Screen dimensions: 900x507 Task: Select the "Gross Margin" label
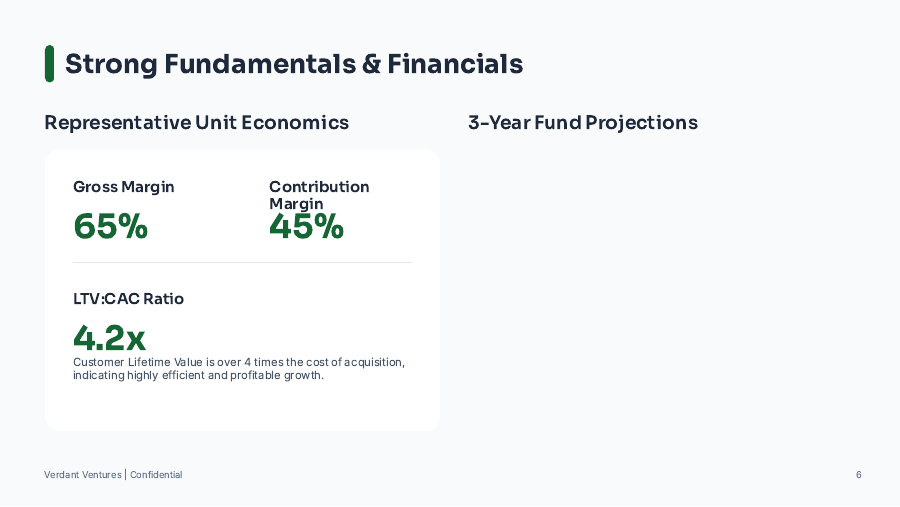pyautogui.click(x=124, y=187)
